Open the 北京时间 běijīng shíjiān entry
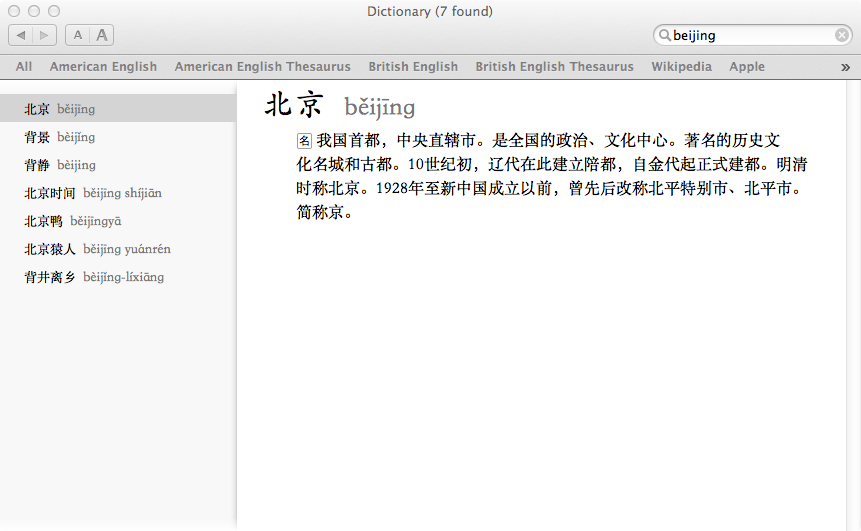Viewport: 861px width, 531px height. click(x=118, y=193)
